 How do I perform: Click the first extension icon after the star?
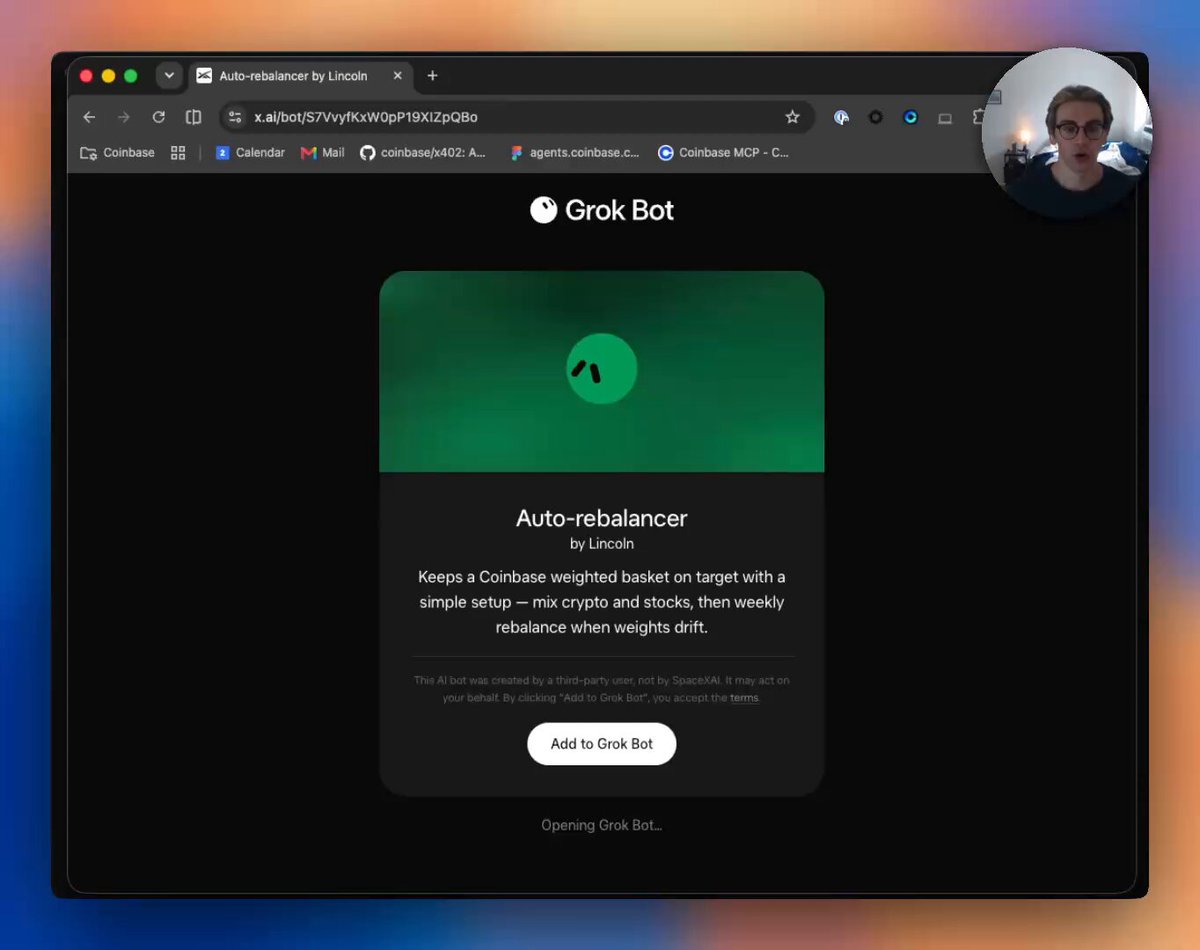[842, 117]
